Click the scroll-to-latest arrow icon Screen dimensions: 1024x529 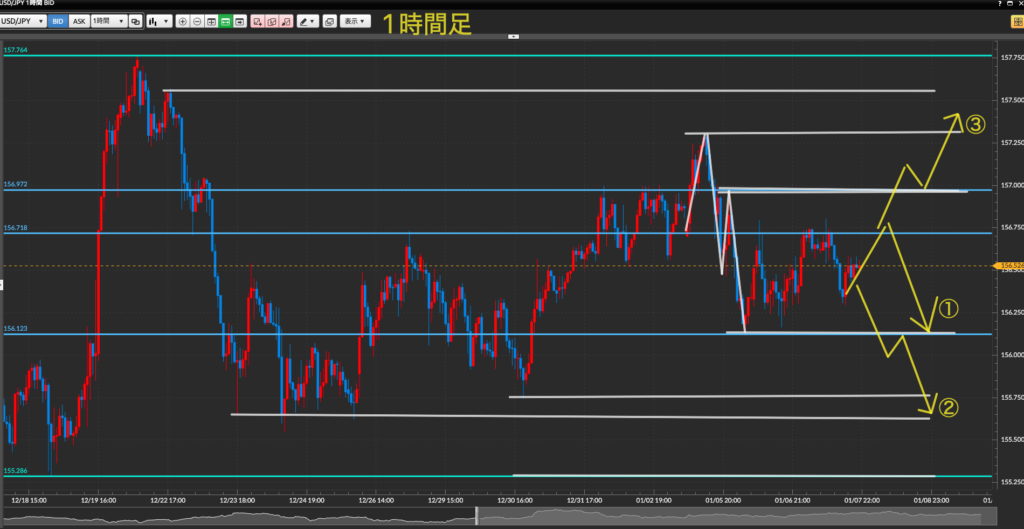241,21
